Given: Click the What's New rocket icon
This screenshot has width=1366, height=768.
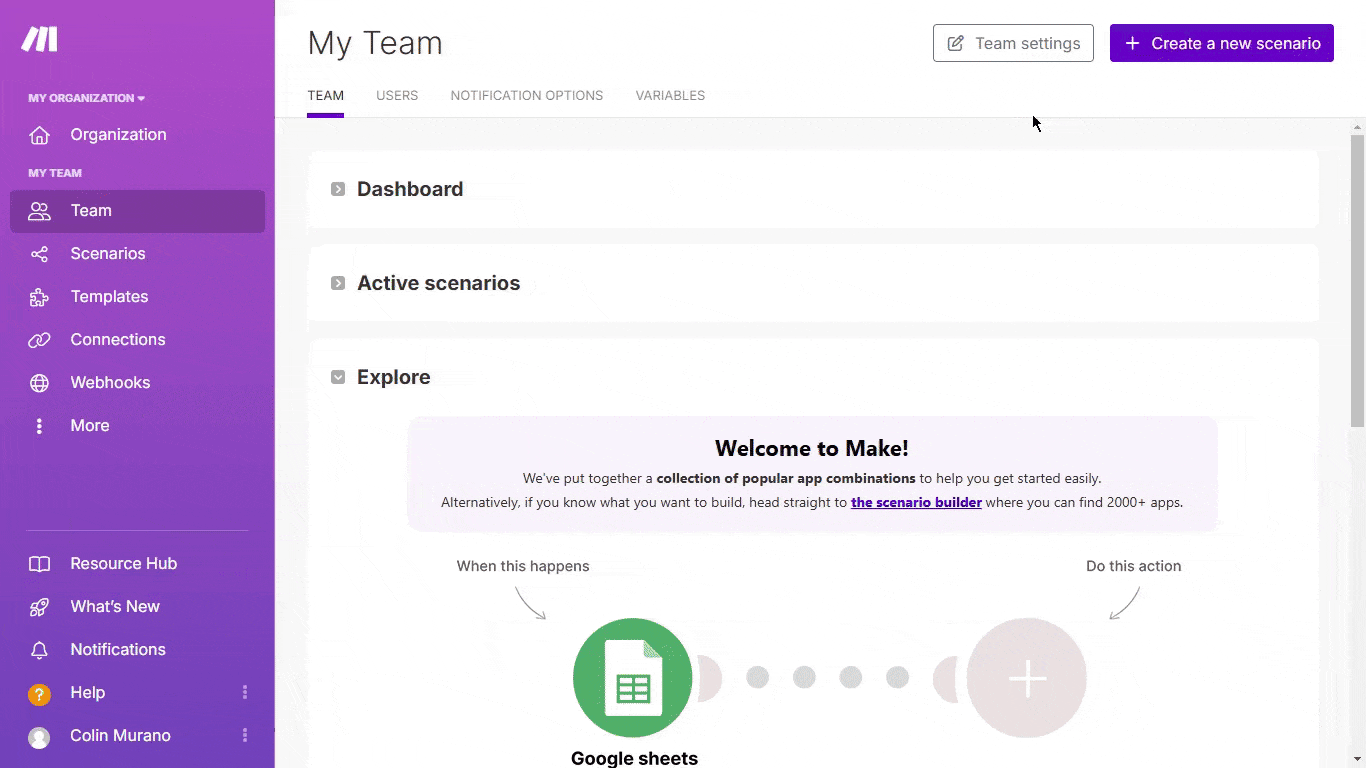Looking at the screenshot, I should pyautogui.click(x=39, y=607).
